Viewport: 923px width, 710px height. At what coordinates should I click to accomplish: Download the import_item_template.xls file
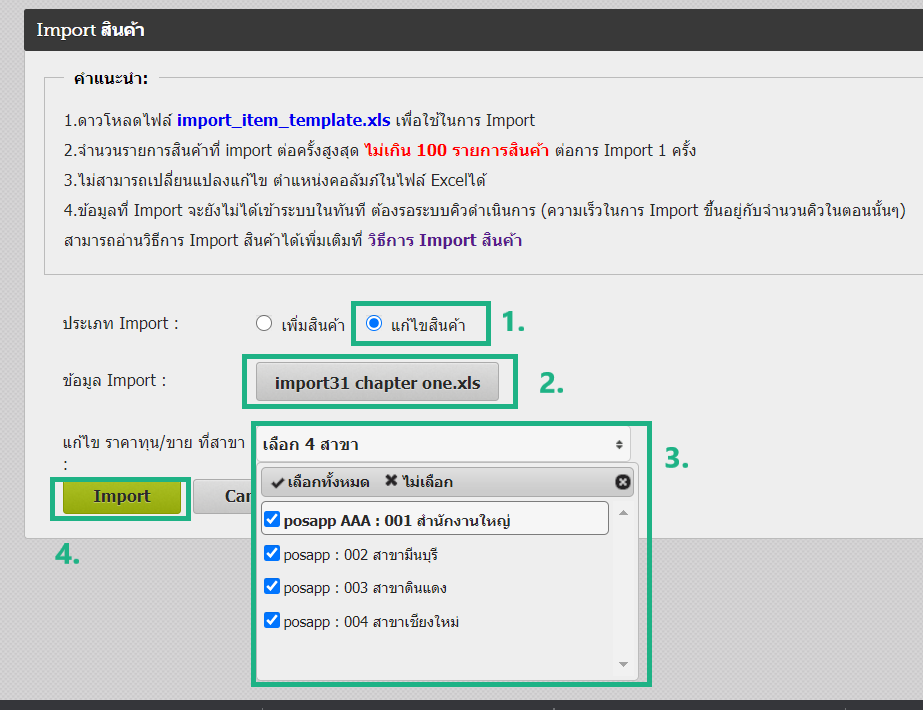pyautogui.click(x=283, y=120)
